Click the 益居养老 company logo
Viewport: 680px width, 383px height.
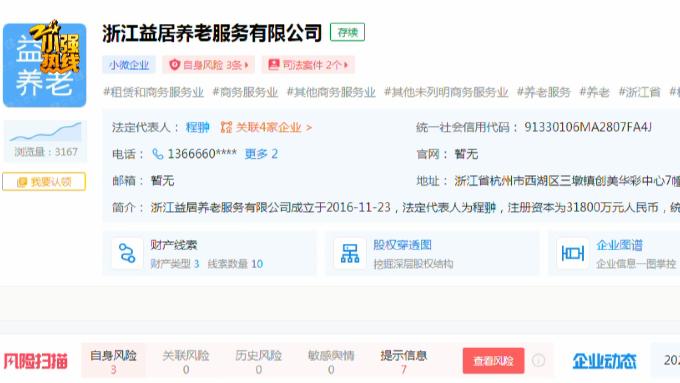[x=45, y=65]
